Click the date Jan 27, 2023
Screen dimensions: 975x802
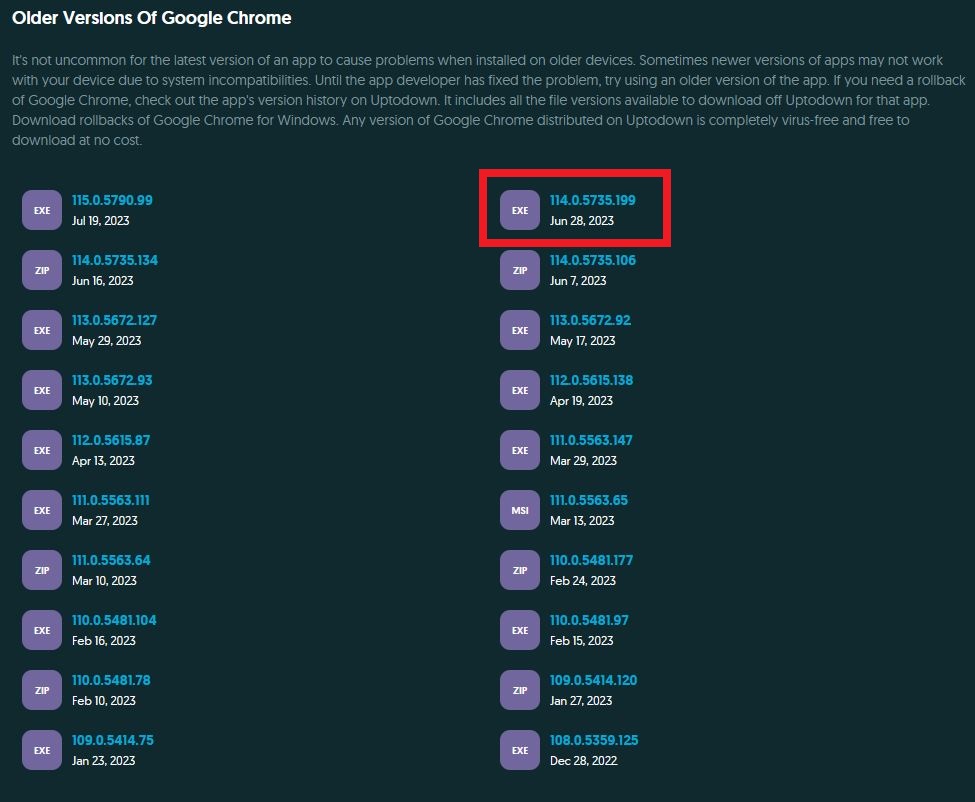coord(581,701)
